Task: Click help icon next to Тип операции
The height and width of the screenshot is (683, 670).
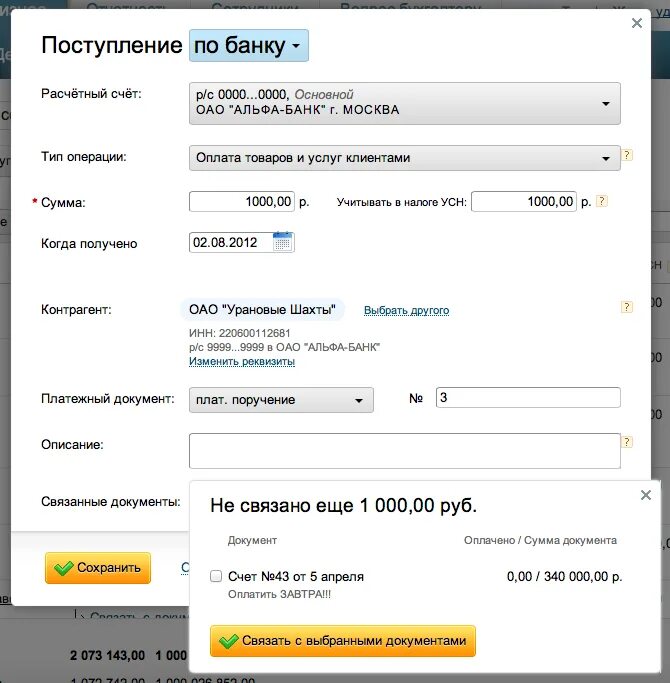Action: (627, 155)
